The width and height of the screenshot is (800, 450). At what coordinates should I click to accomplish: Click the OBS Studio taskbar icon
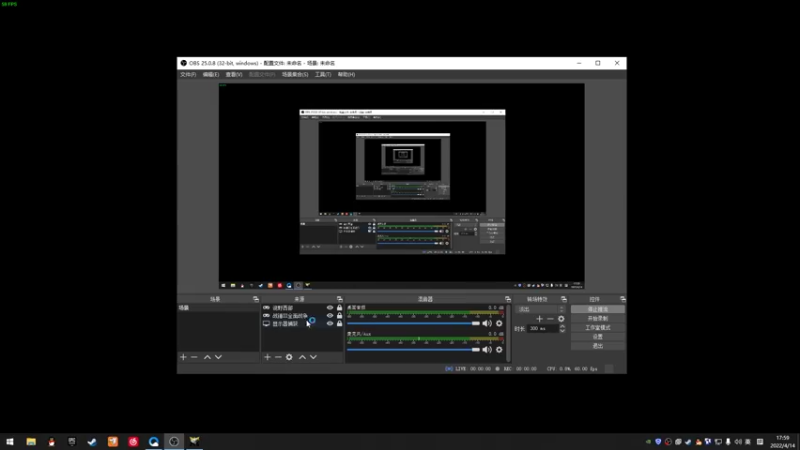[174, 442]
